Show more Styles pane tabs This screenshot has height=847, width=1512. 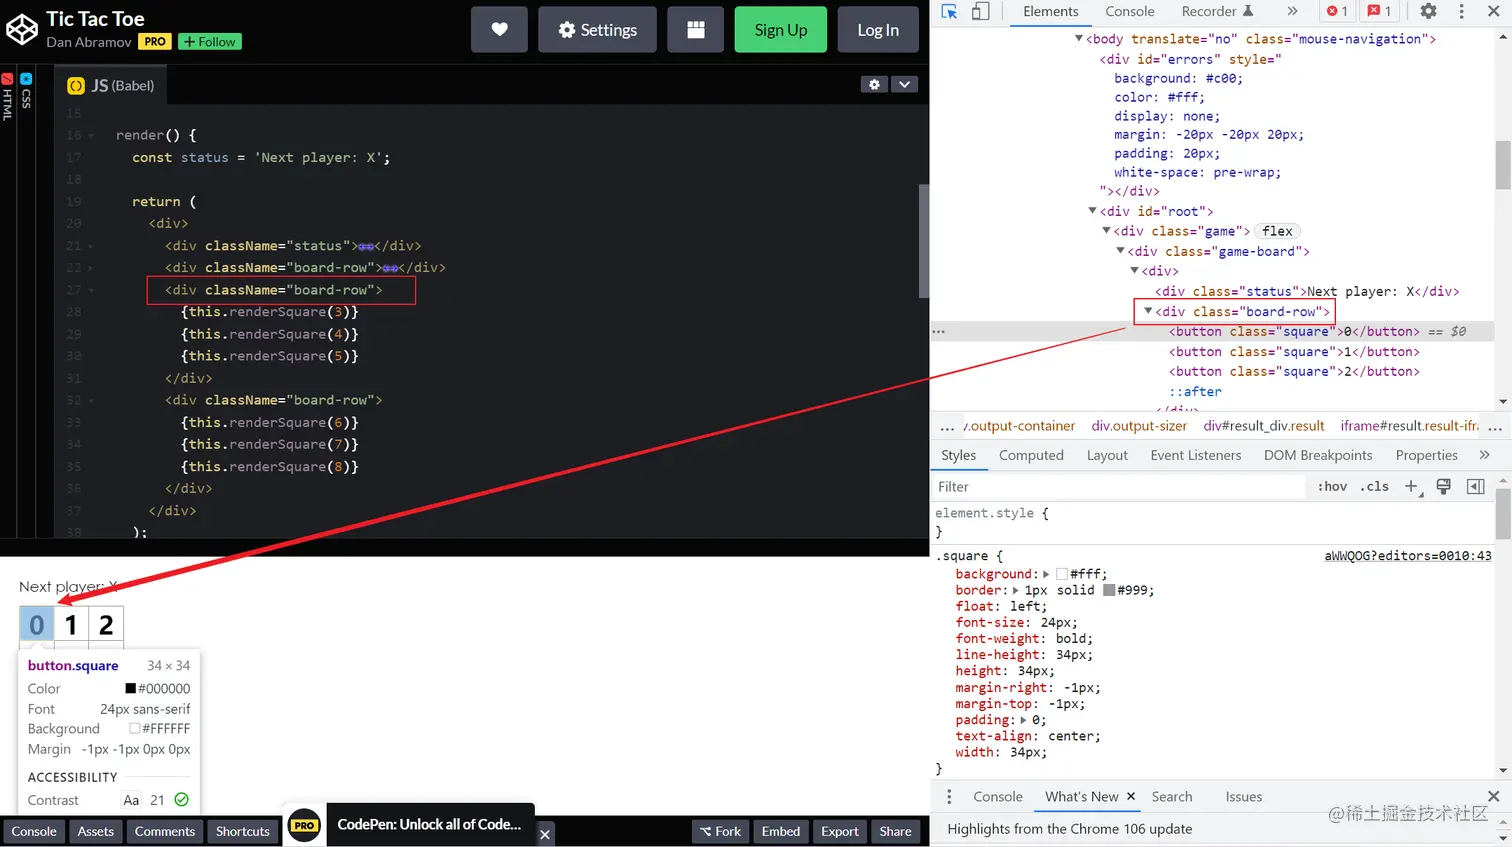pyautogui.click(x=1484, y=455)
